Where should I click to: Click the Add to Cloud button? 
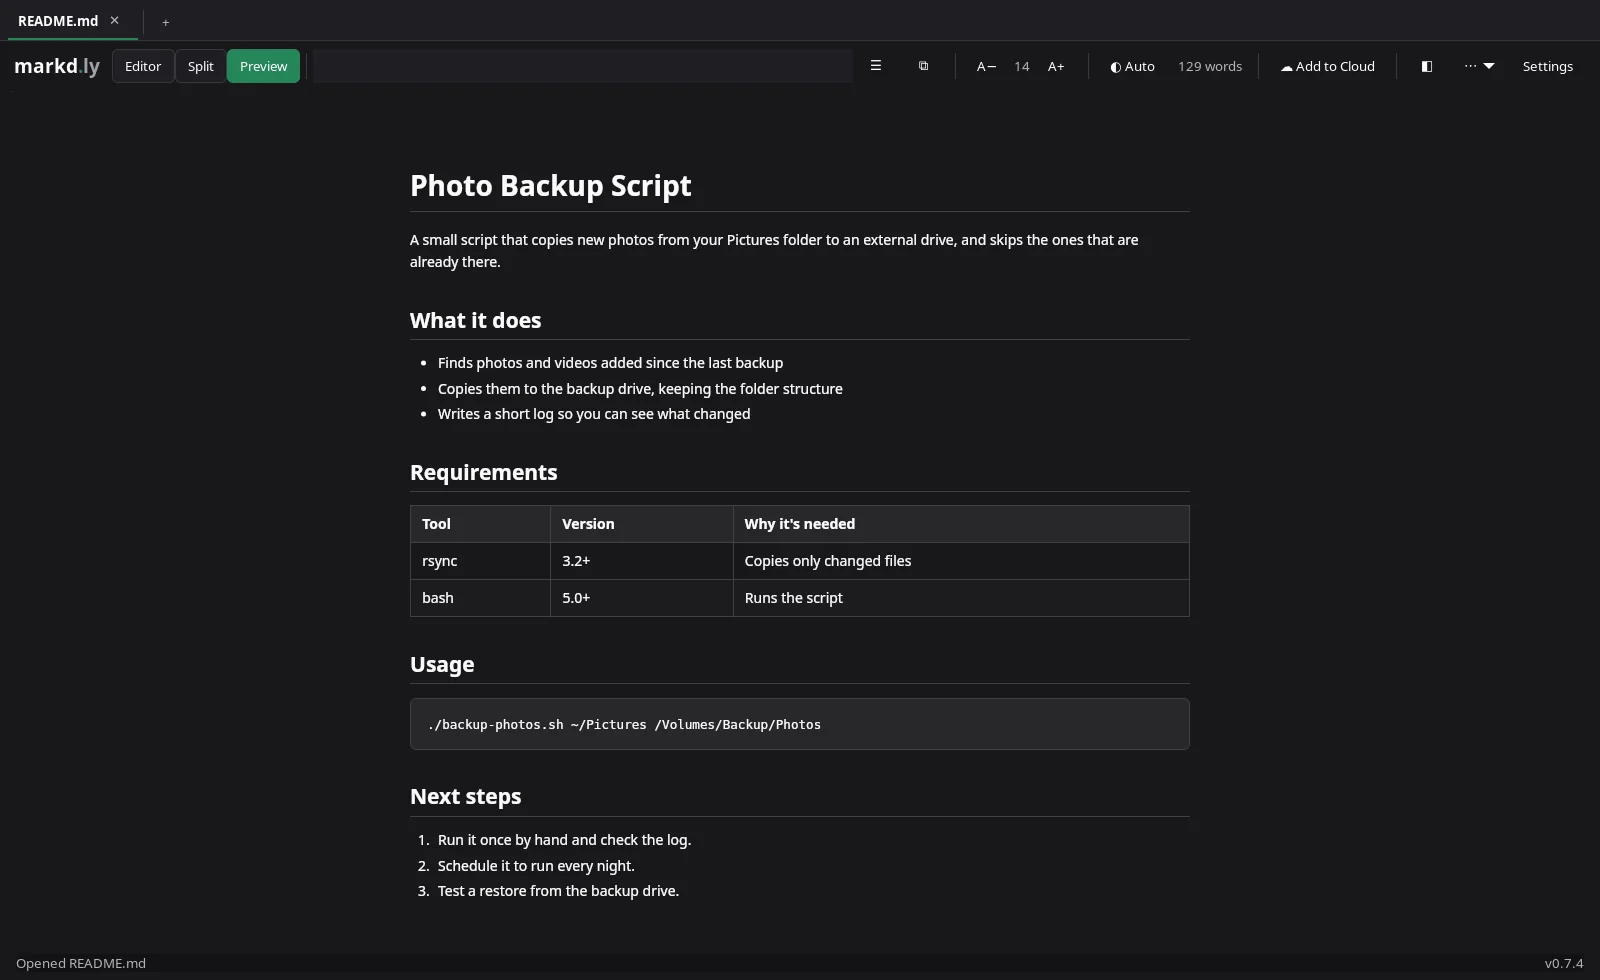pyautogui.click(x=1327, y=66)
